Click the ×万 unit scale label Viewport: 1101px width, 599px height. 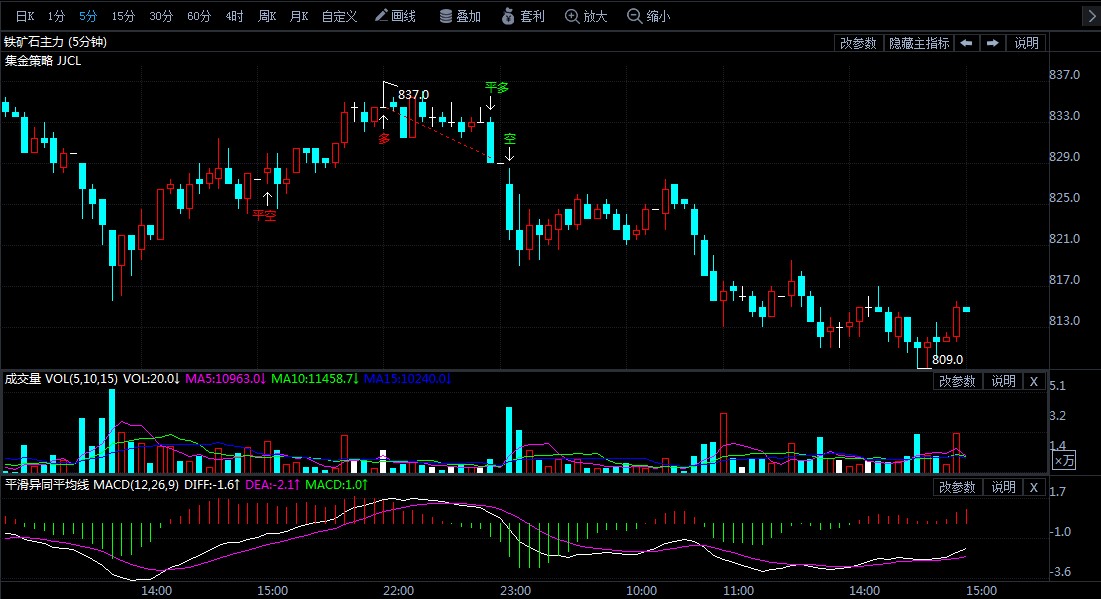click(x=1064, y=461)
